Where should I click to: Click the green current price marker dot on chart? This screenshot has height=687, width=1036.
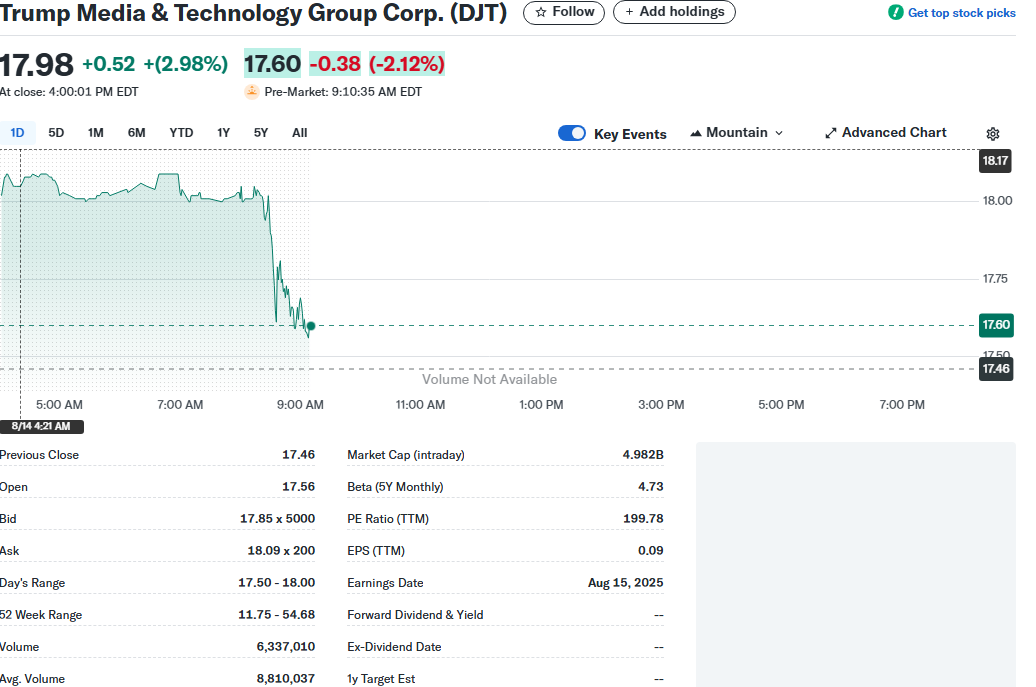(311, 326)
